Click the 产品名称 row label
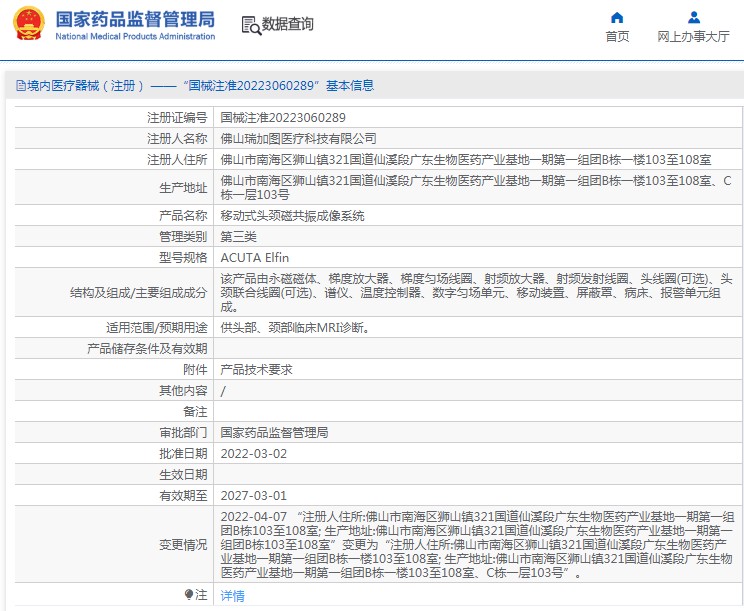This screenshot has width=744, height=611. [183, 216]
